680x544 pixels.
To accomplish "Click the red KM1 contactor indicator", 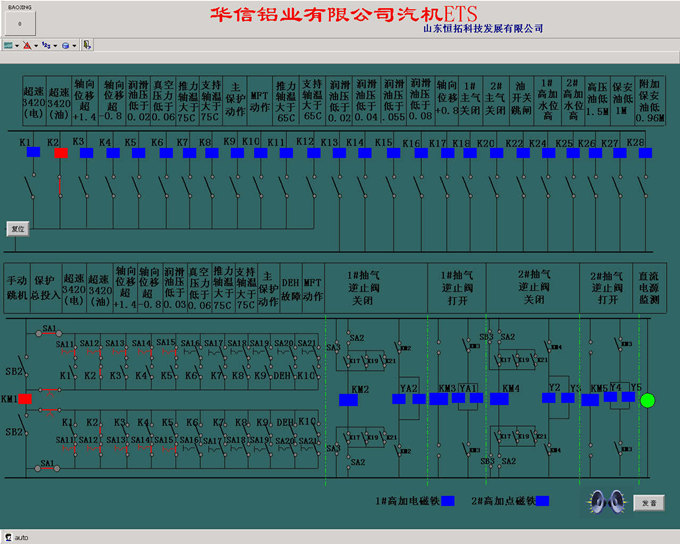I will pyautogui.click(x=25, y=399).
